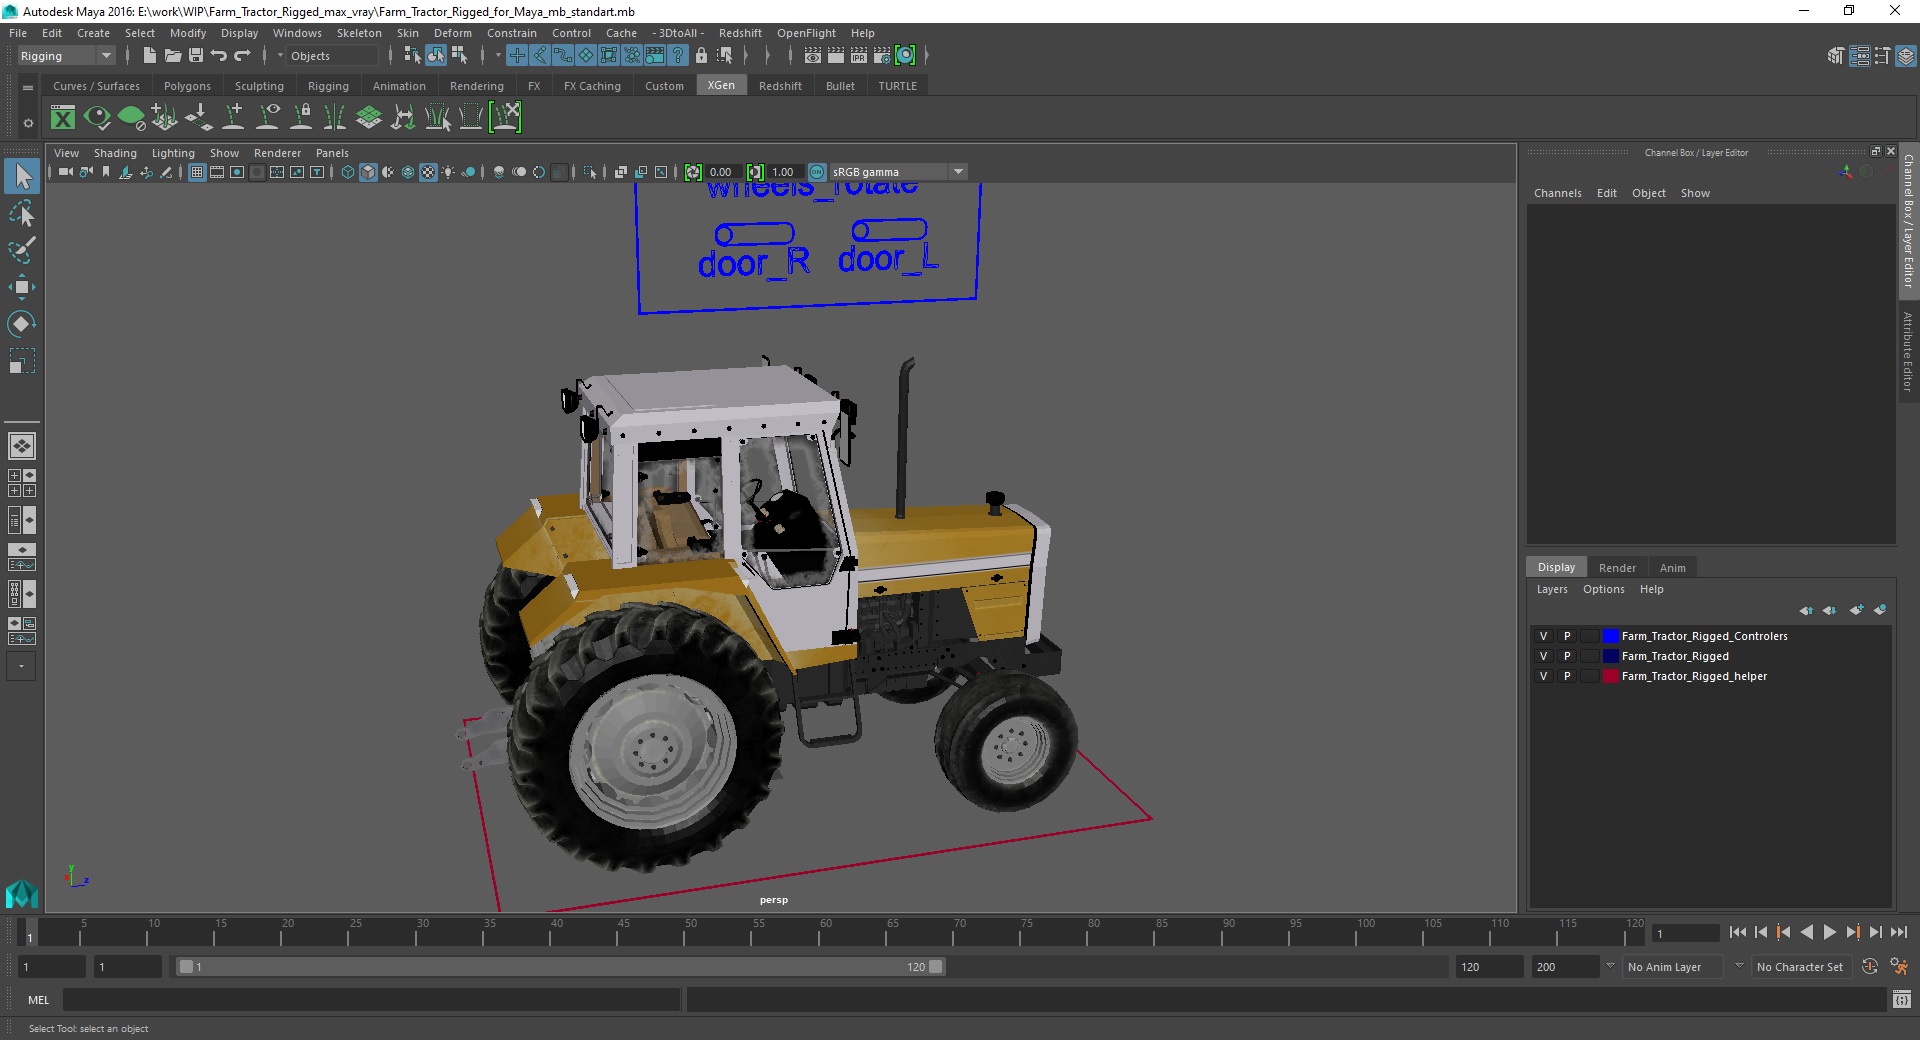1920x1040 pixels.
Task: Toggle visibility of Farm_Tractor_Rigged_Controlers layer
Action: click(x=1543, y=636)
